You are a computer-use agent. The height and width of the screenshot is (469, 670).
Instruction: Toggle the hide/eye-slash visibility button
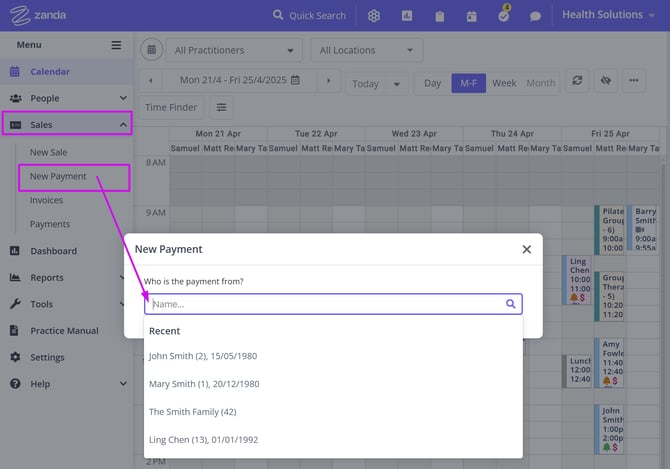click(x=604, y=82)
